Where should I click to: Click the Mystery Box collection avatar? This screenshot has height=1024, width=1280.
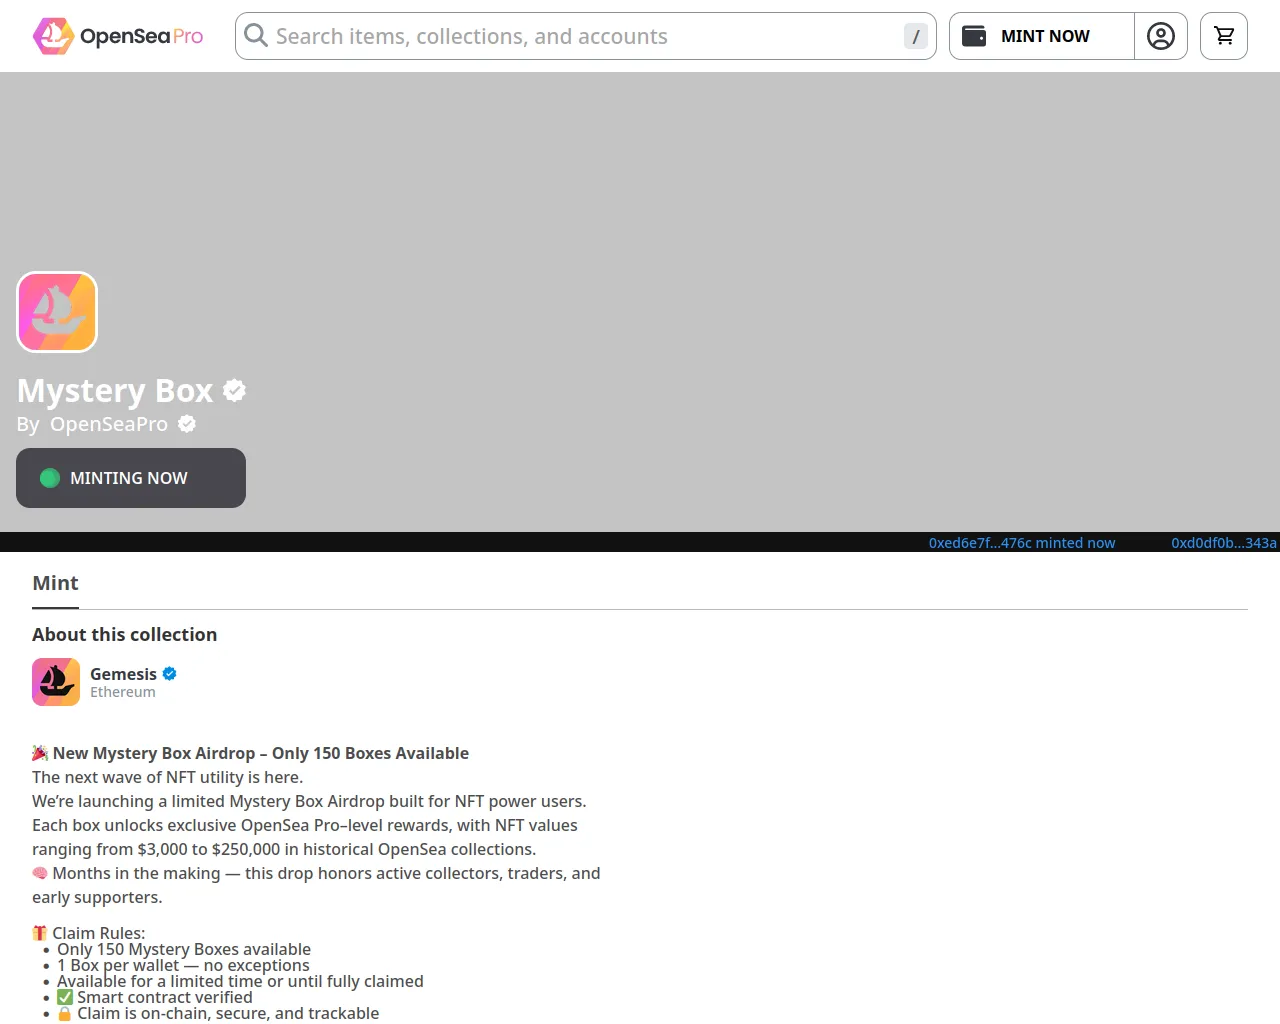57,312
